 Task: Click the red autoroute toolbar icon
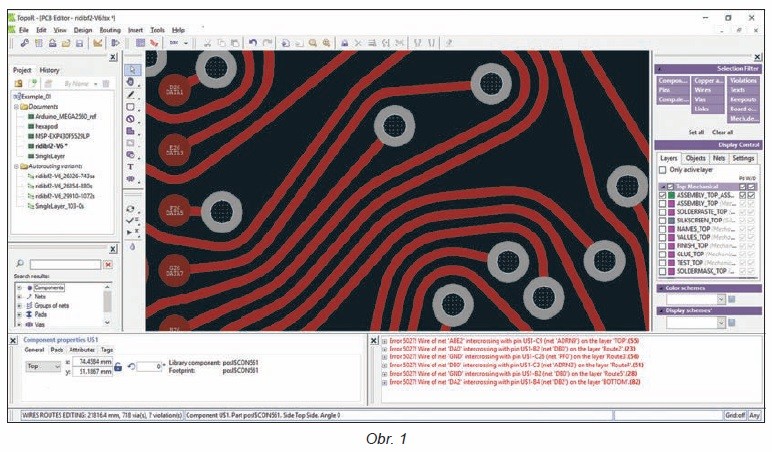tap(154, 43)
